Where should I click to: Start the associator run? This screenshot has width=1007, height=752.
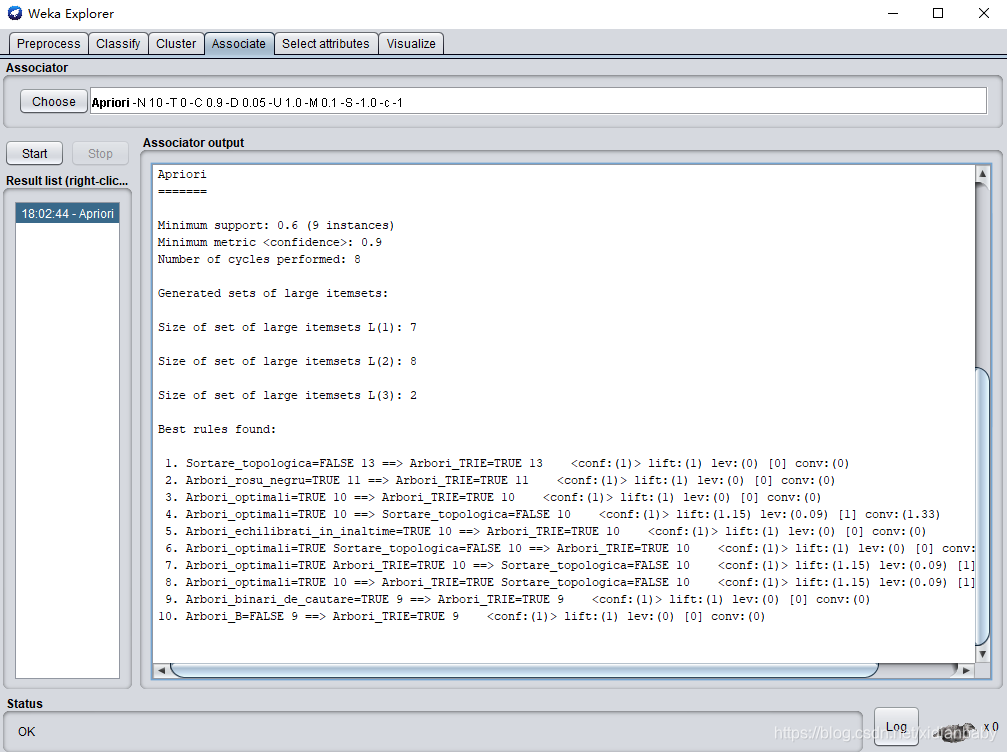point(35,153)
